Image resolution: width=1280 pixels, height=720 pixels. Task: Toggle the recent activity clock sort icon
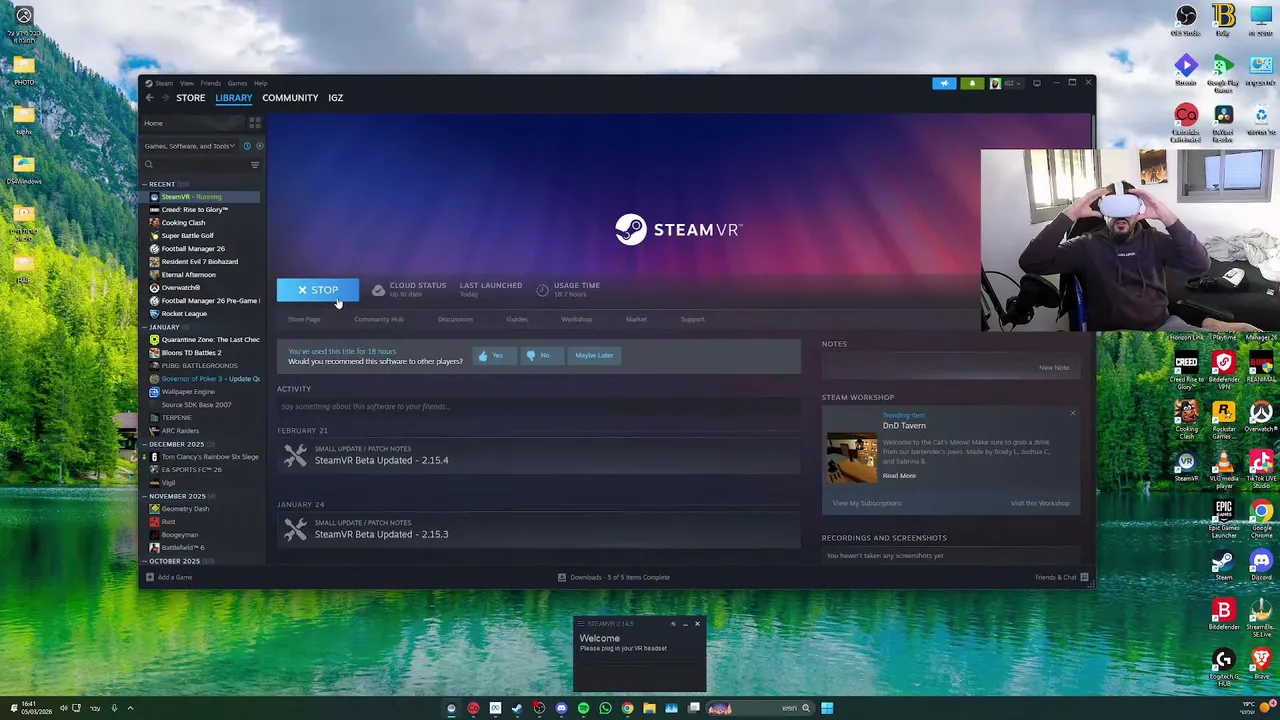click(247, 146)
